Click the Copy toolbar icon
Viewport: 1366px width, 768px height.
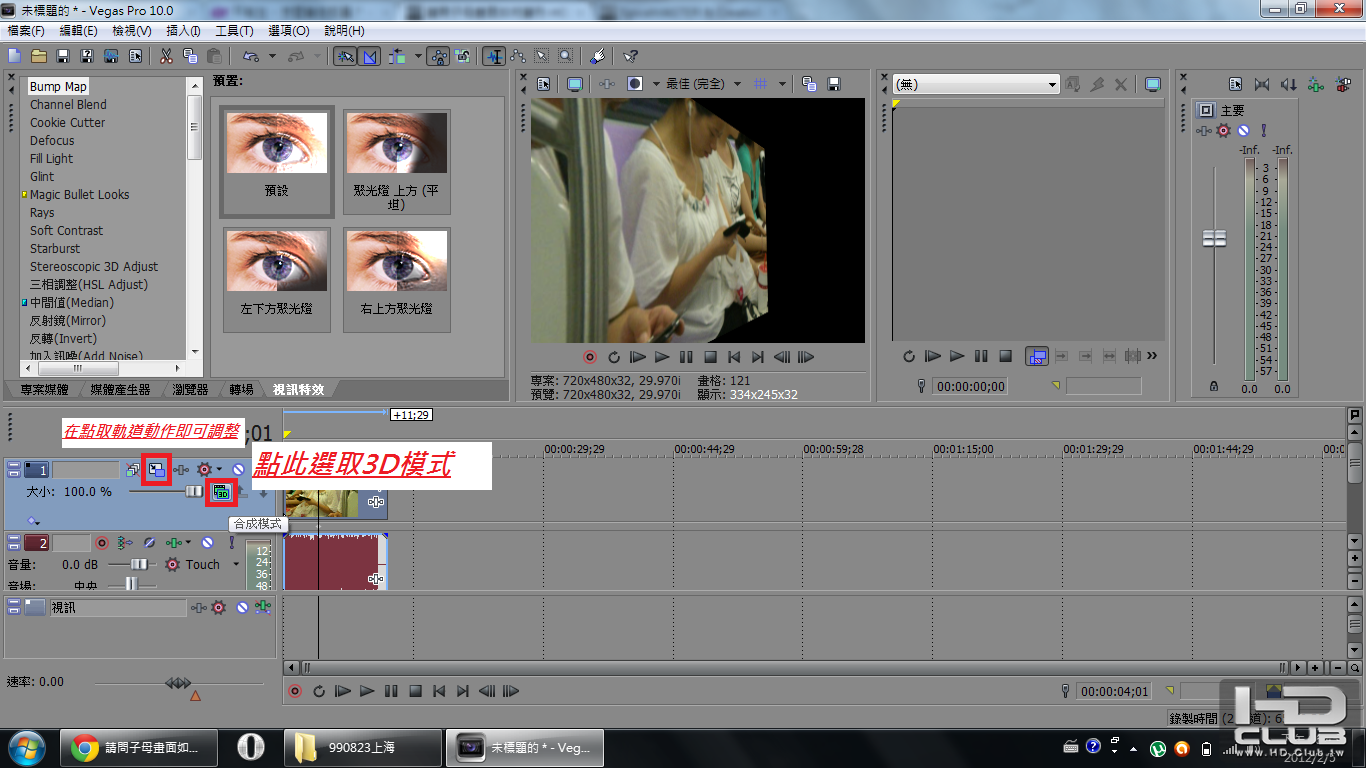pos(190,56)
